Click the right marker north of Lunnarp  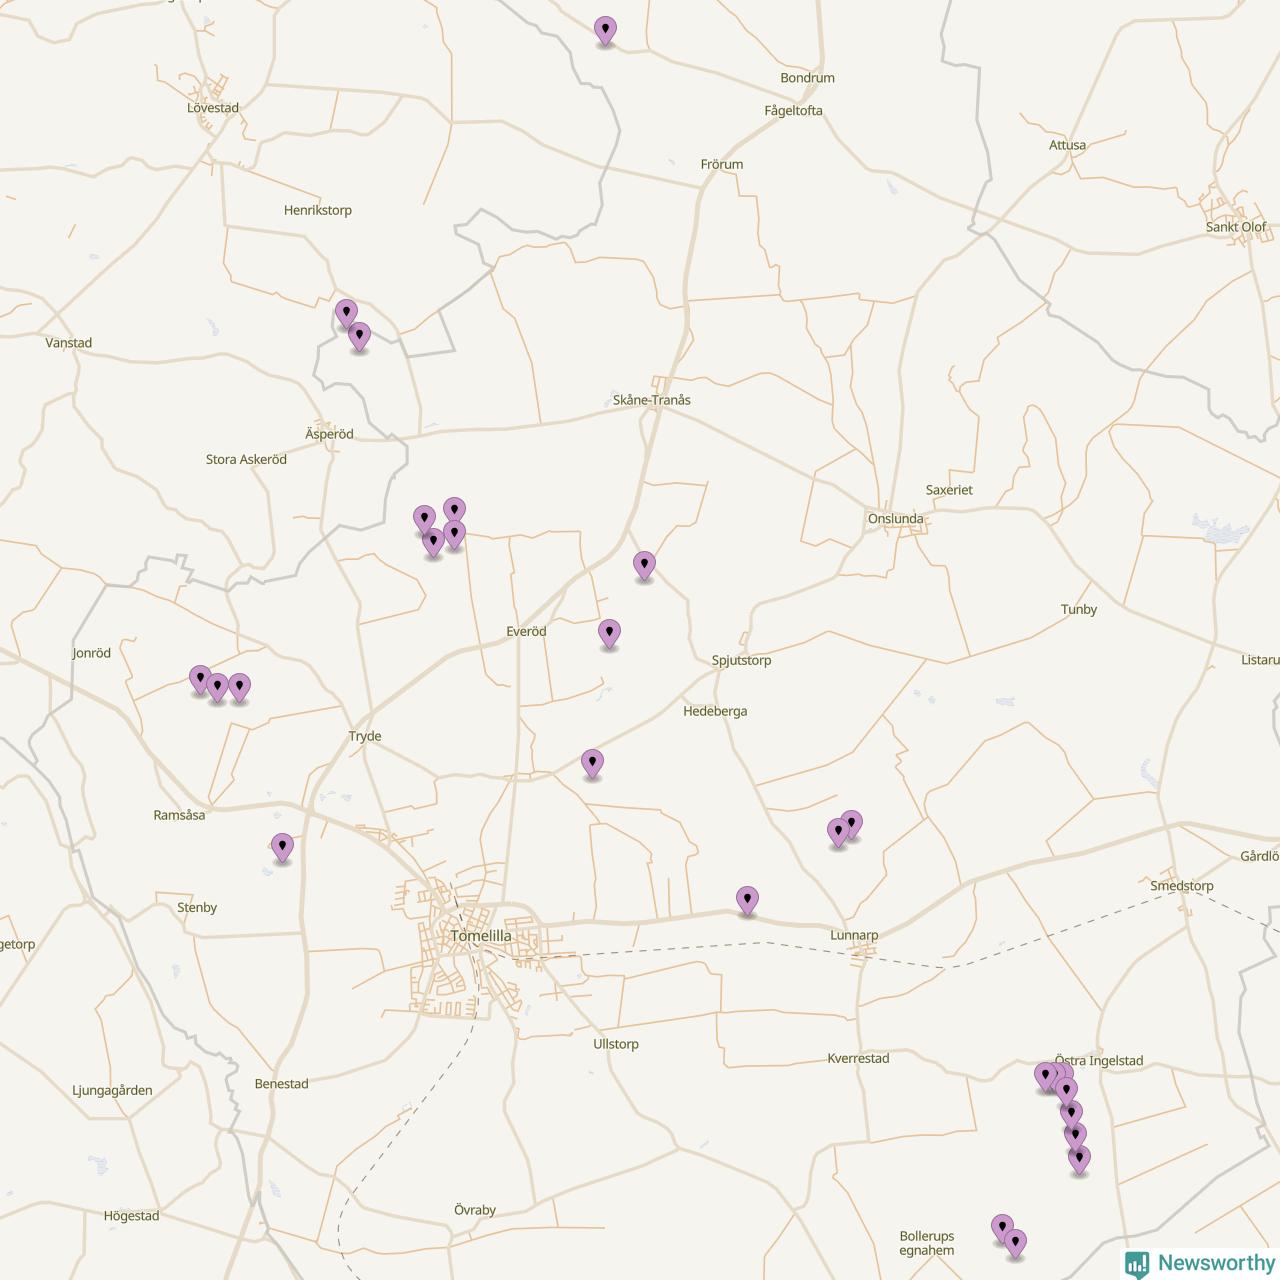pos(851,825)
